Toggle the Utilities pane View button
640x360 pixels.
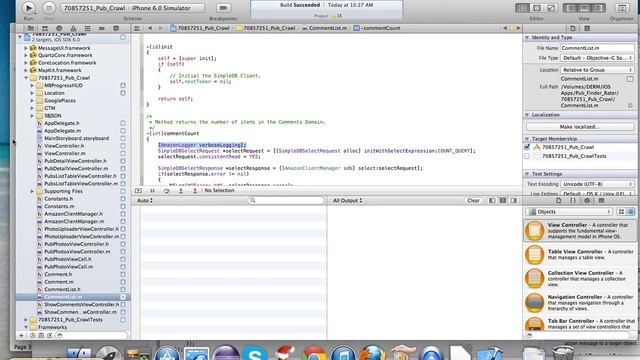coord(598,8)
